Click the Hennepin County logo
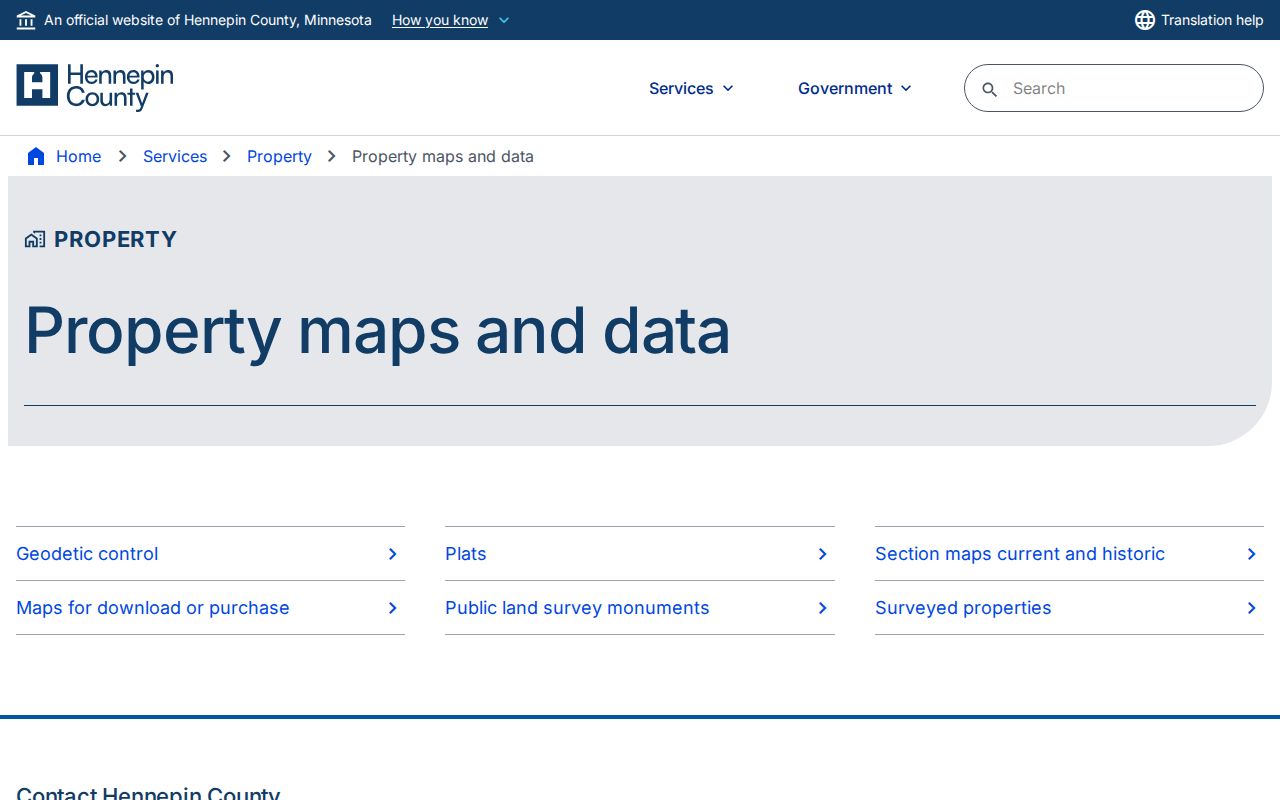The image size is (1280, 800). pos(95,87)
